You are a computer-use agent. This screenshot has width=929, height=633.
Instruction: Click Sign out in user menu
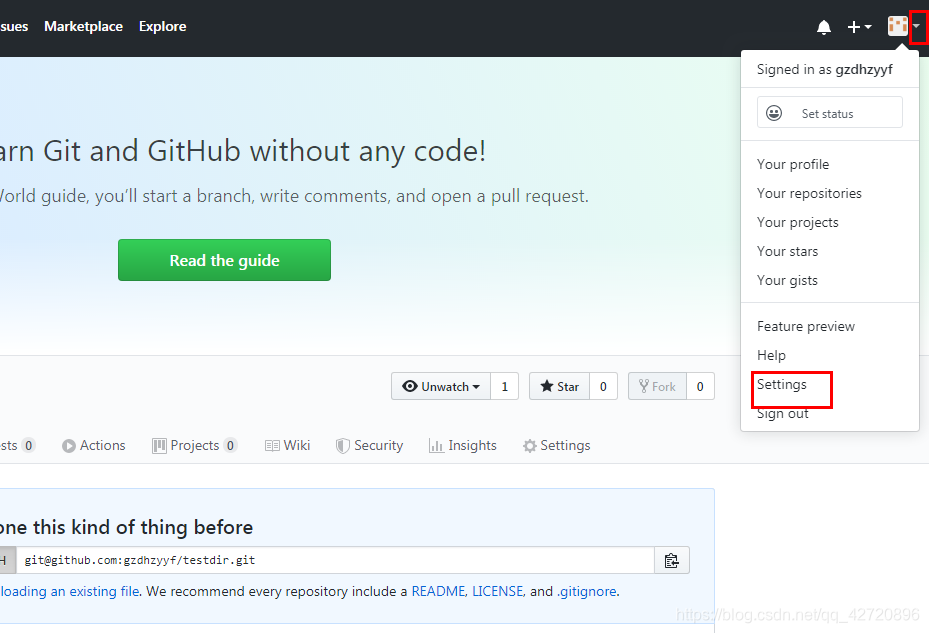tap(782, 413)
